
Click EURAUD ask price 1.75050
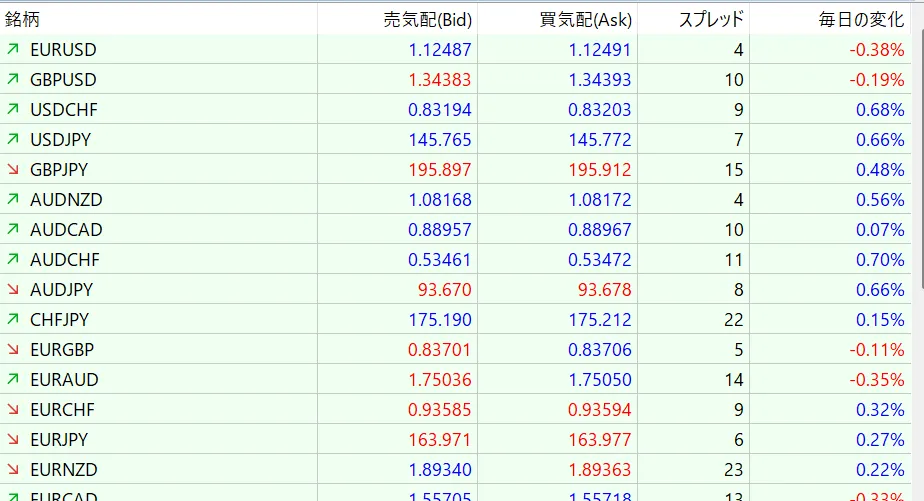(x=599, y=380)
